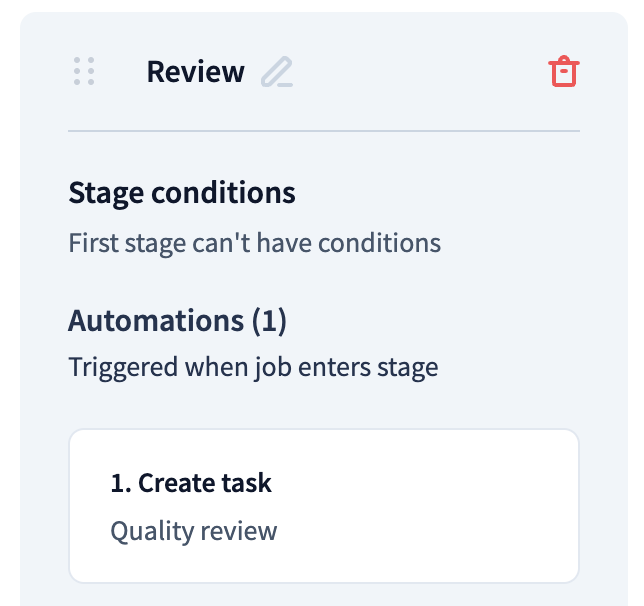The image size is (644, 606).
Task: Click the number "1." on the automation card
Action: (x=121, y=483)
